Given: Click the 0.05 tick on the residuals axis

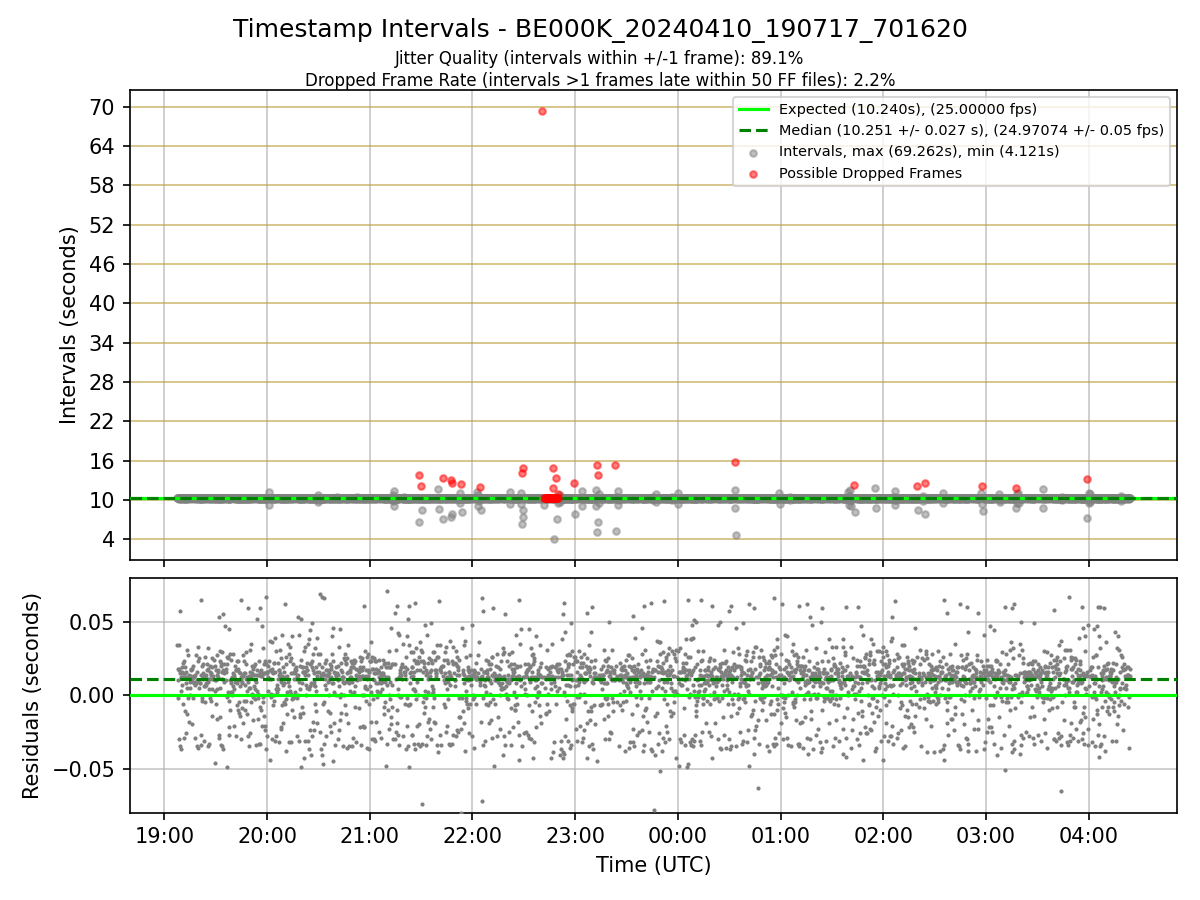Looking at the screenshot, I should coord(95,622).
